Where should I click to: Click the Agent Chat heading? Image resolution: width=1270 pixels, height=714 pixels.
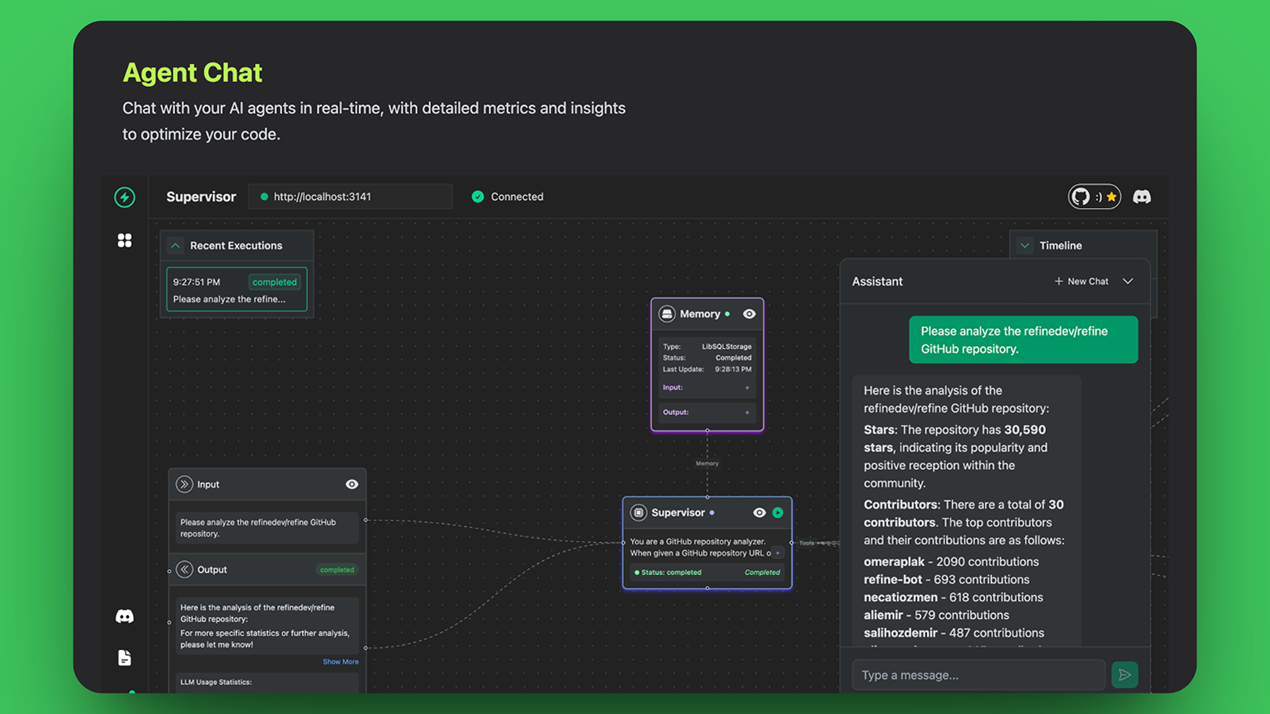tap(192, 73)
